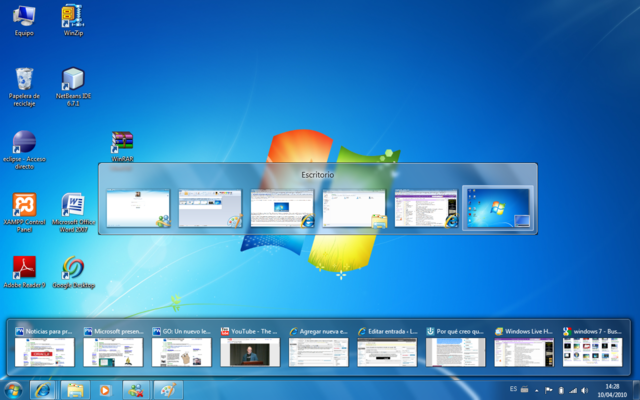The image size is (640, 400).
Task: Open the Windows Start orb
Action: coord(13,390)
